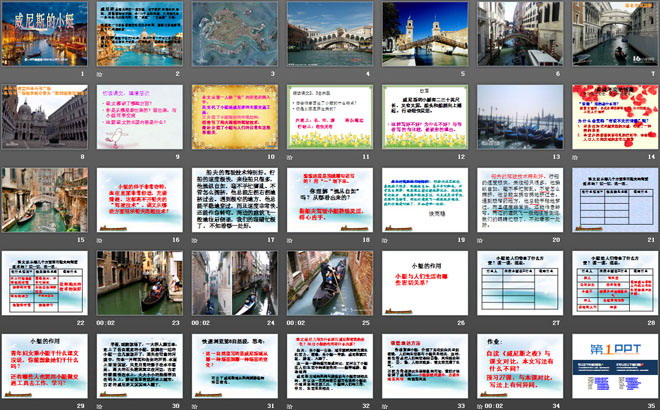Image resolution: width=660 pixels, height=410 pixels.
Task: Select slide 13 moored gondolas photo
Action: tap(520, 117)
